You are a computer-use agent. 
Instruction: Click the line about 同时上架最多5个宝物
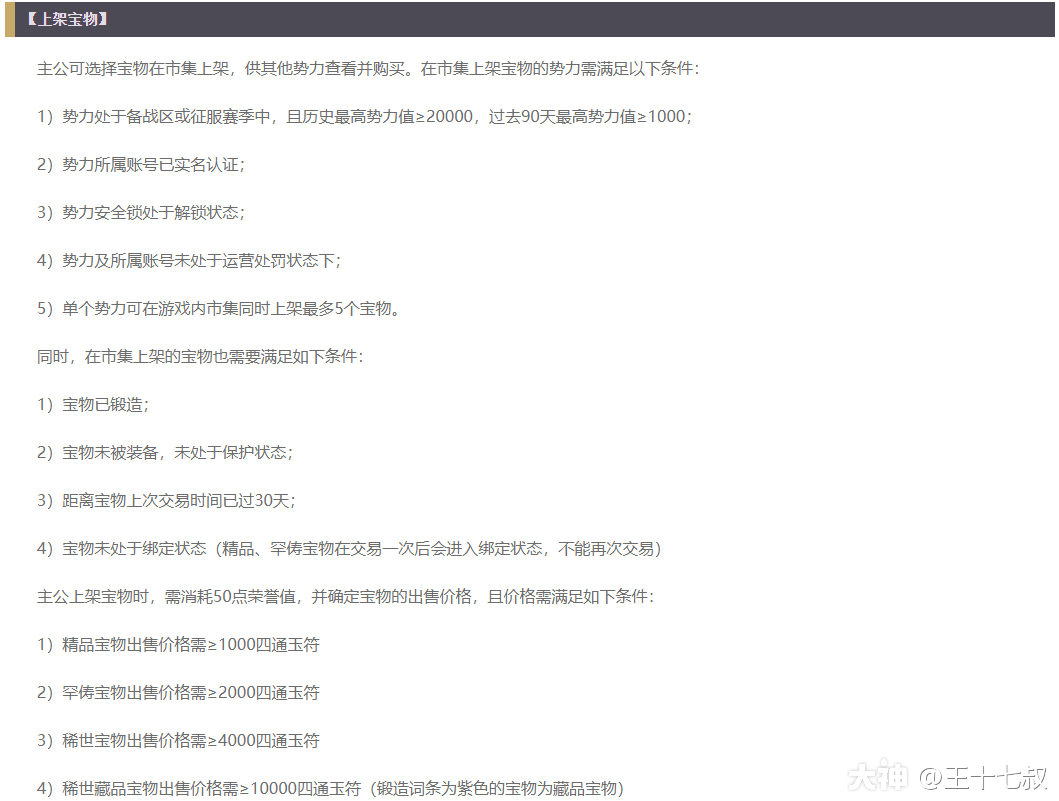click(220, 309)
